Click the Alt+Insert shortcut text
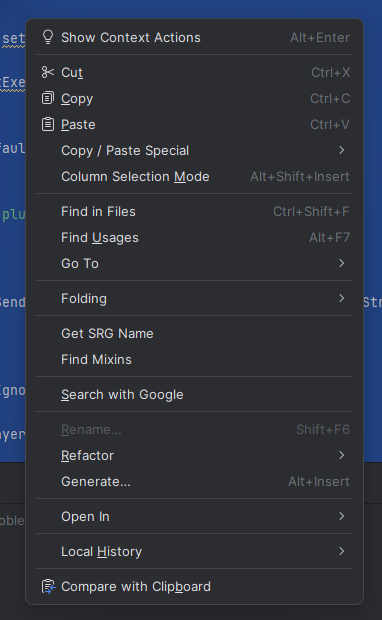The image size is (382, 620). tap(319, 482)
